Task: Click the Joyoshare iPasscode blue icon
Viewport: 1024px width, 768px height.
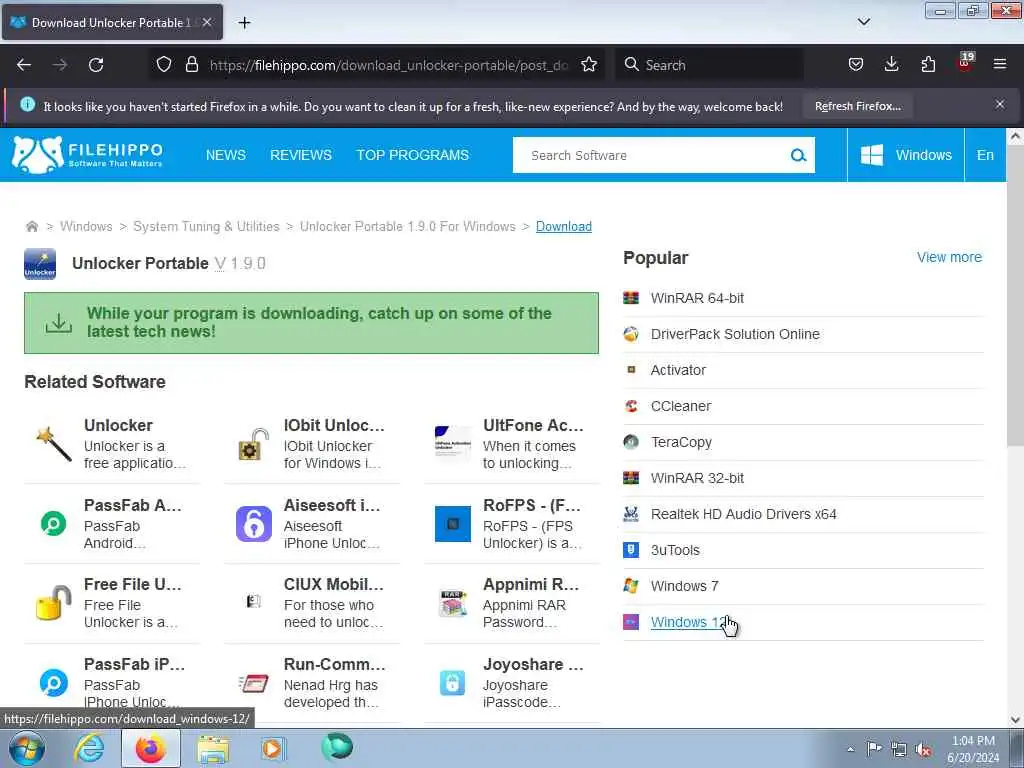Action: (453, 683)
